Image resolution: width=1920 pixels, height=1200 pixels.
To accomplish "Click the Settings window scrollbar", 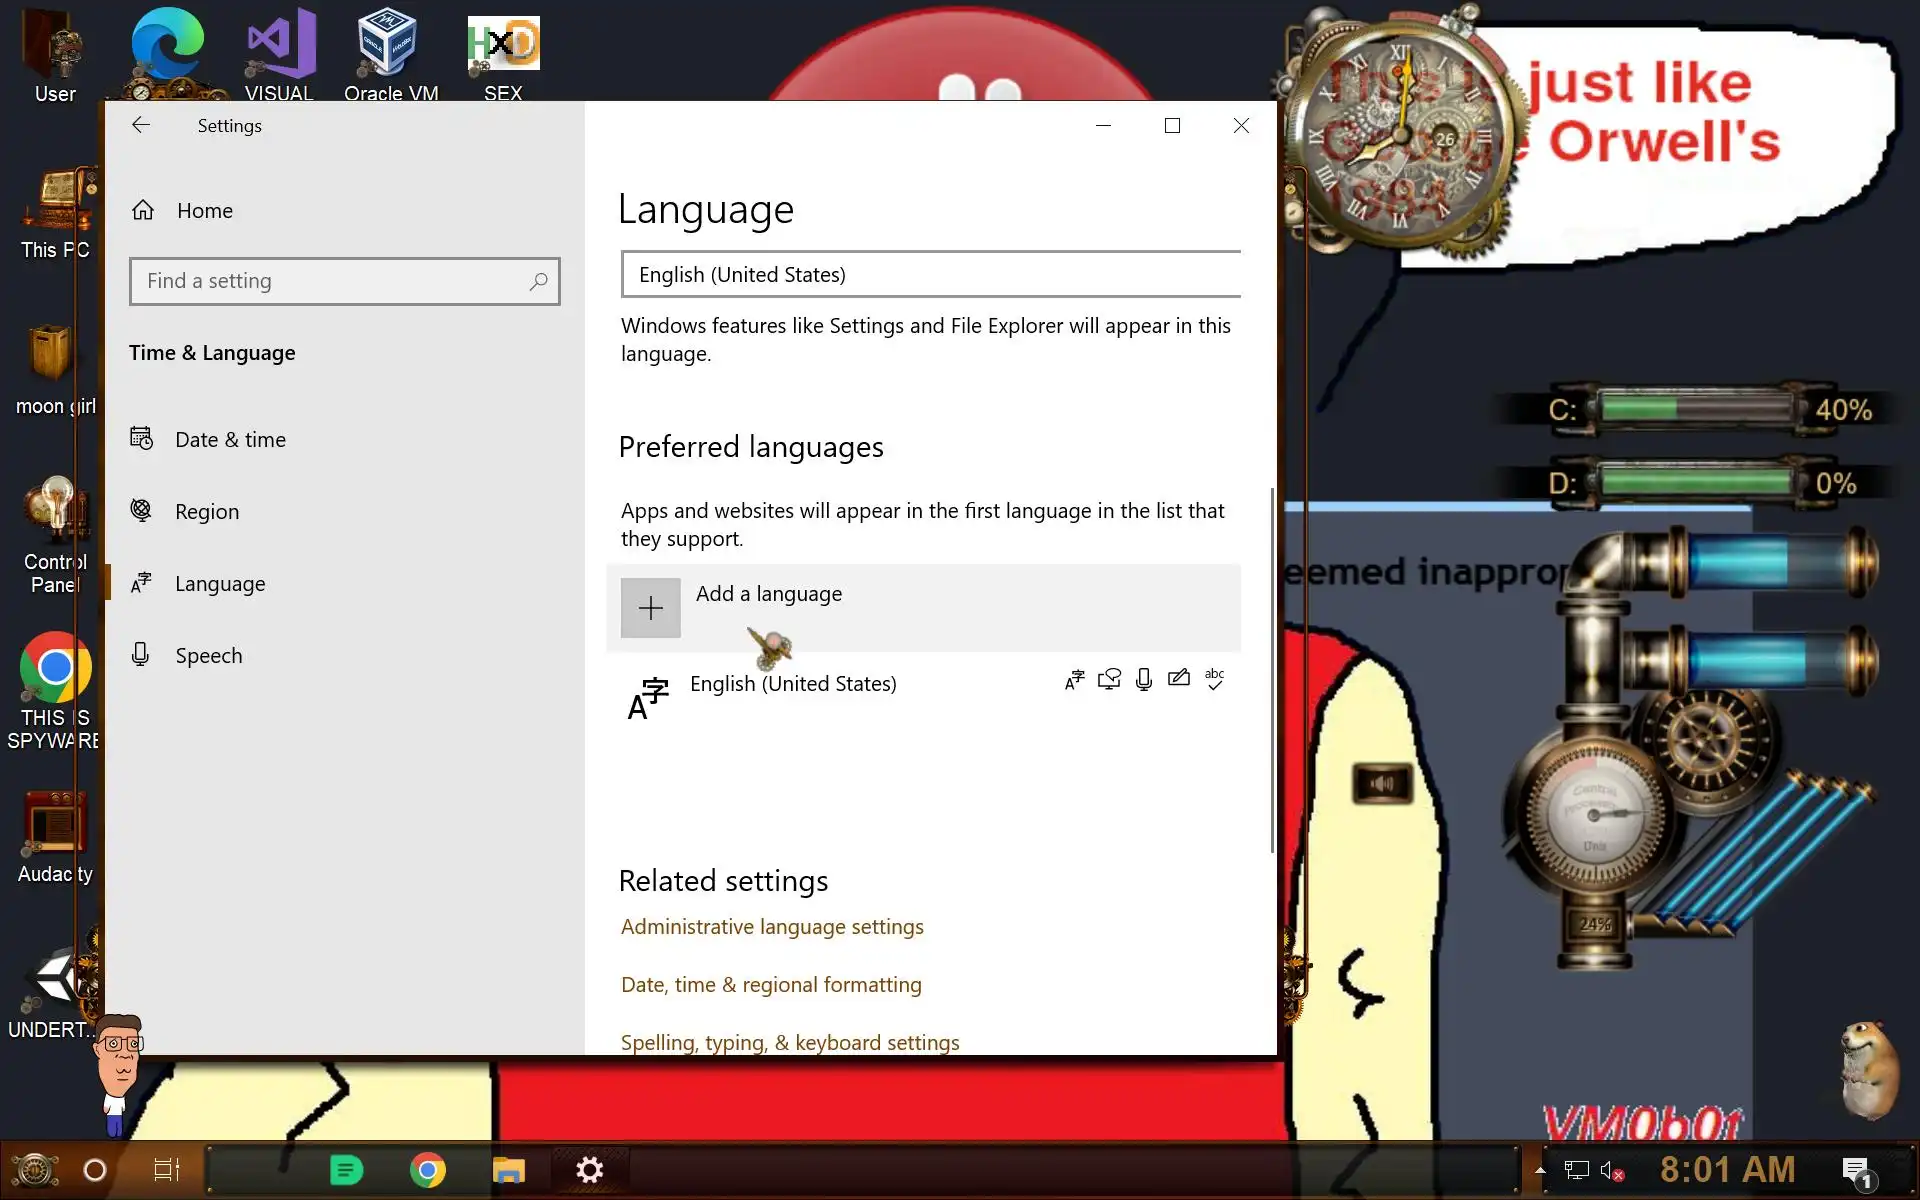I will pyautogui.click(x=1272, y=670).
